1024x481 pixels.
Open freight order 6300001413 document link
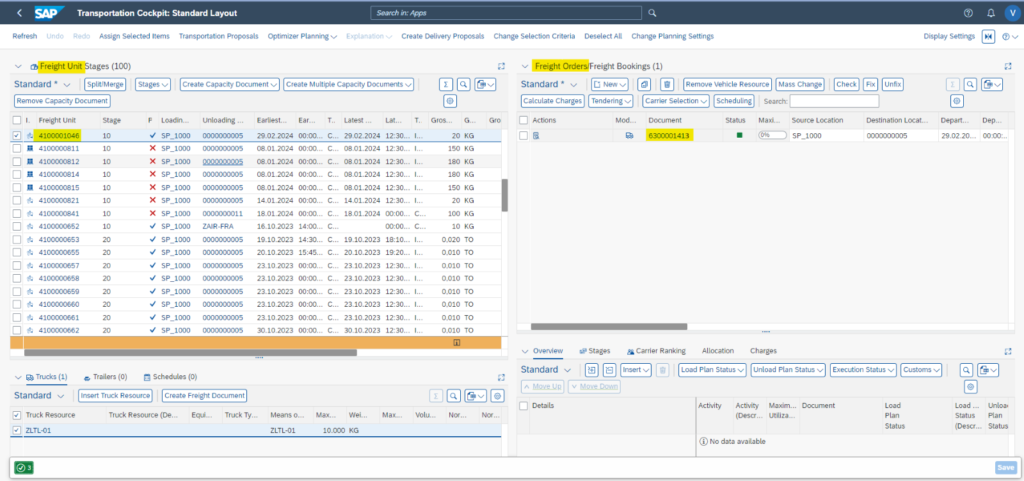tap(669, 135)
